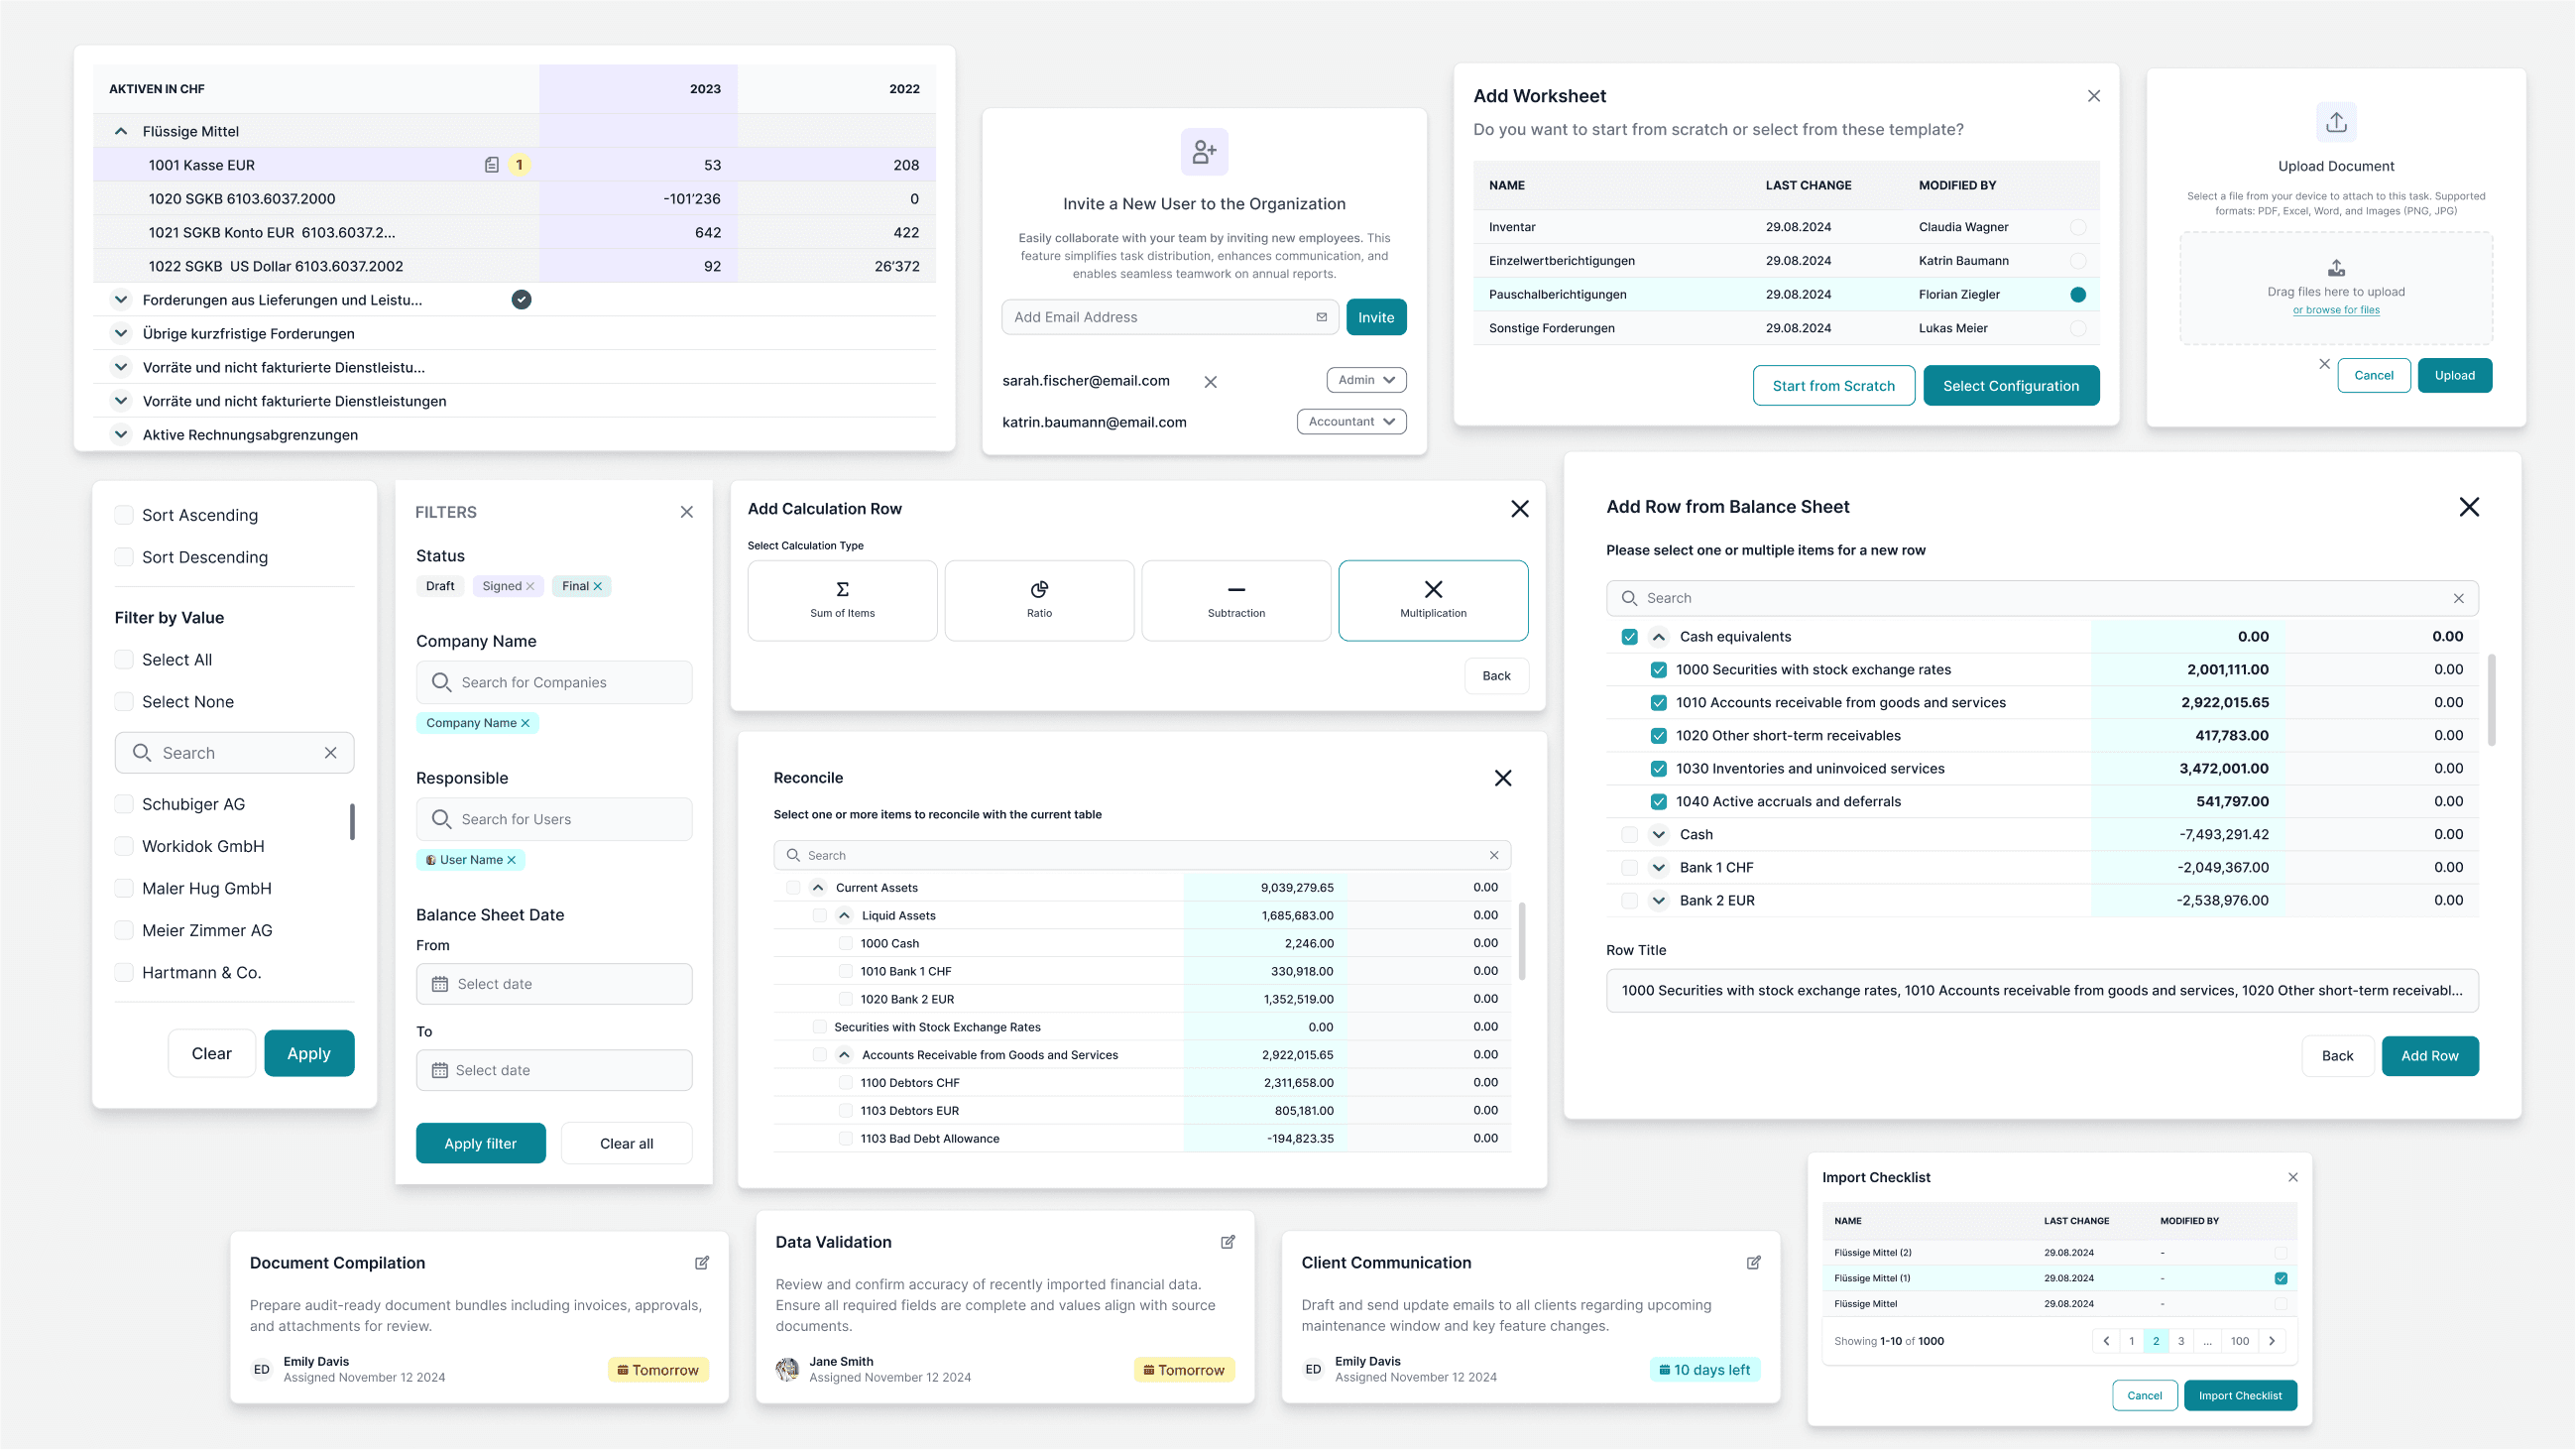Go to page 3 in Import Checklist
This screenshot has width=2576, height=1450.
tap(2181, 1341)
